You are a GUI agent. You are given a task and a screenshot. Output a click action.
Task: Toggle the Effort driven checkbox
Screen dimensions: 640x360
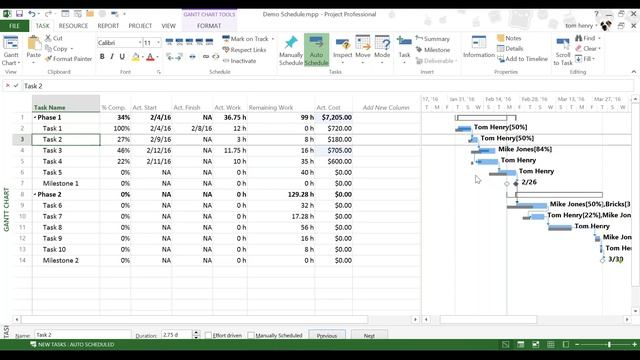coord(208,335)
